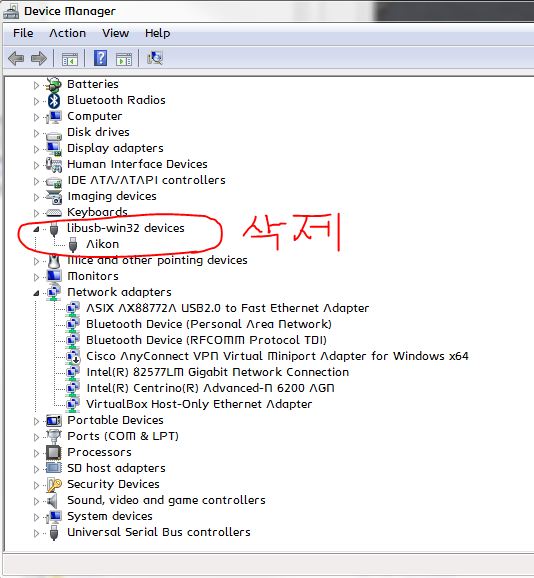Select the Human Interface Devices label

click(x=137, y=164)
